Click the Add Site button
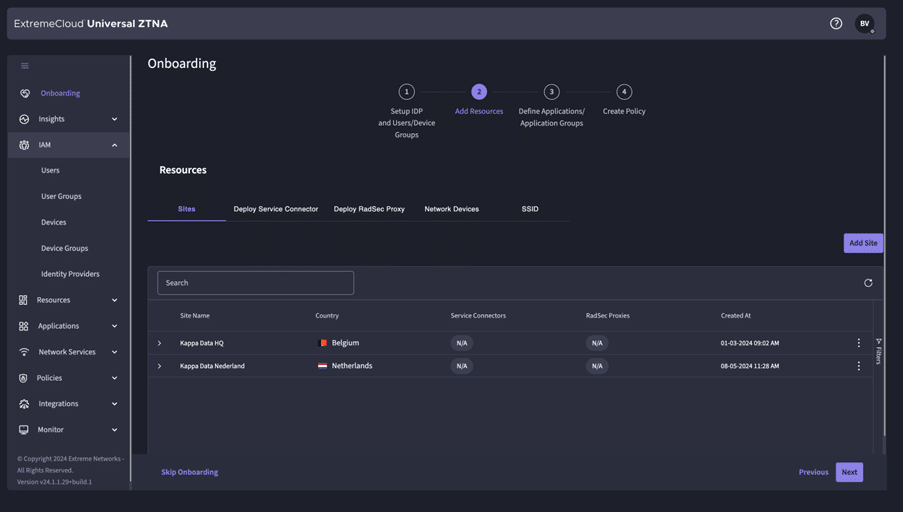Screen dimensions: 903x512 (x=862, y=243)
